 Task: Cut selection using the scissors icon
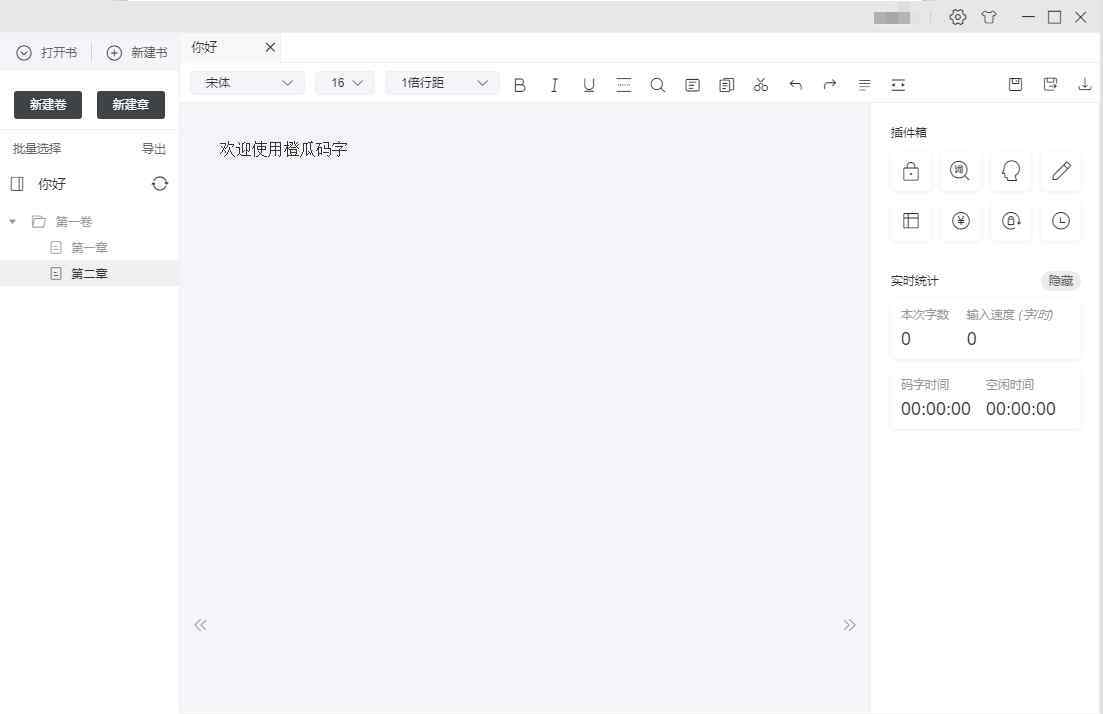[760, 85]
